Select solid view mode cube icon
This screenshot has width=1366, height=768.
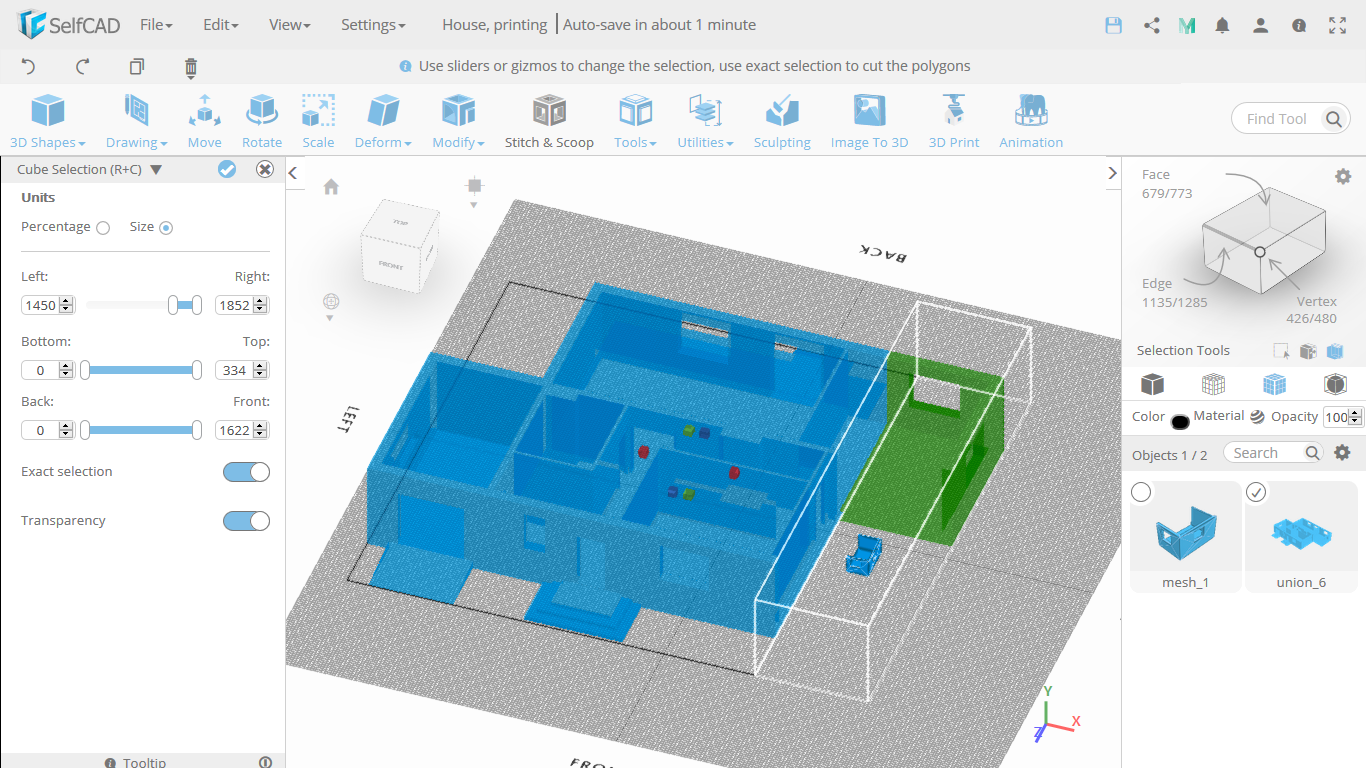click(1153, 384)
